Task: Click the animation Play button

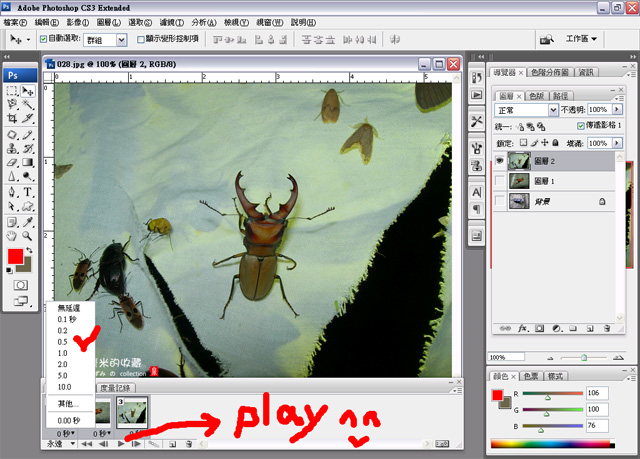Action: (x=122, y=442)
